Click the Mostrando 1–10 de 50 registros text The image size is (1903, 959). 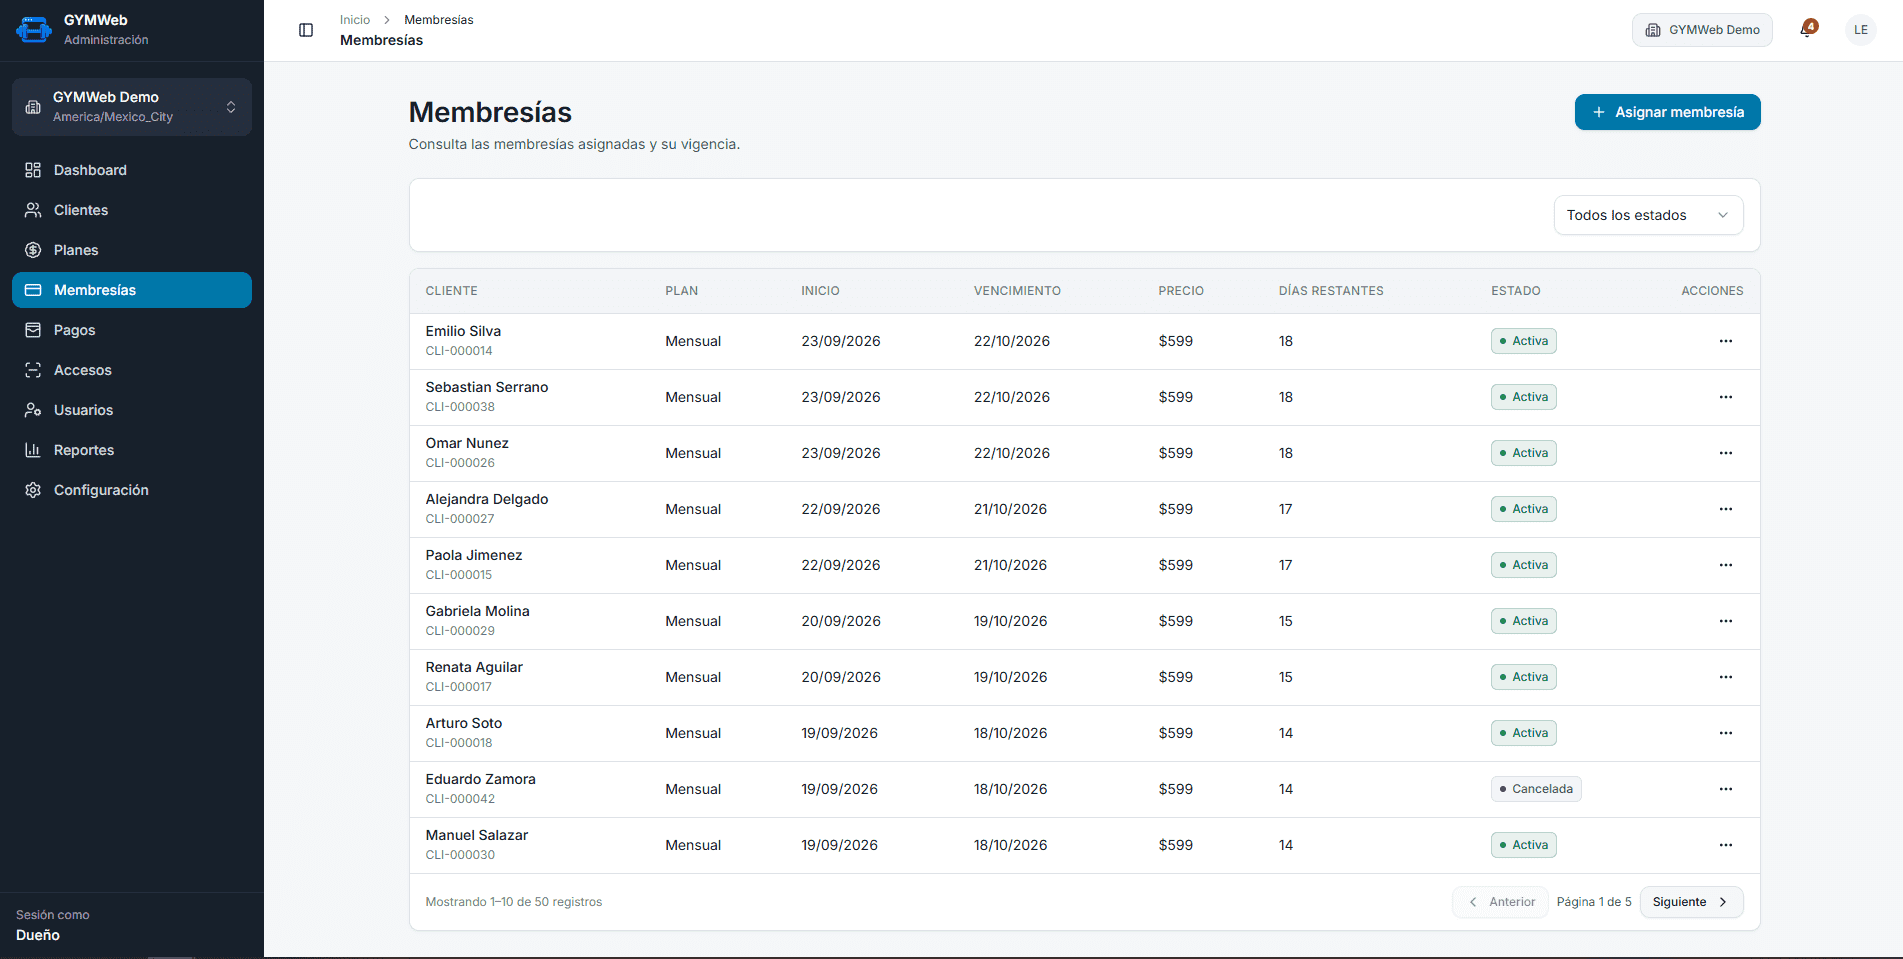(514, 902)
